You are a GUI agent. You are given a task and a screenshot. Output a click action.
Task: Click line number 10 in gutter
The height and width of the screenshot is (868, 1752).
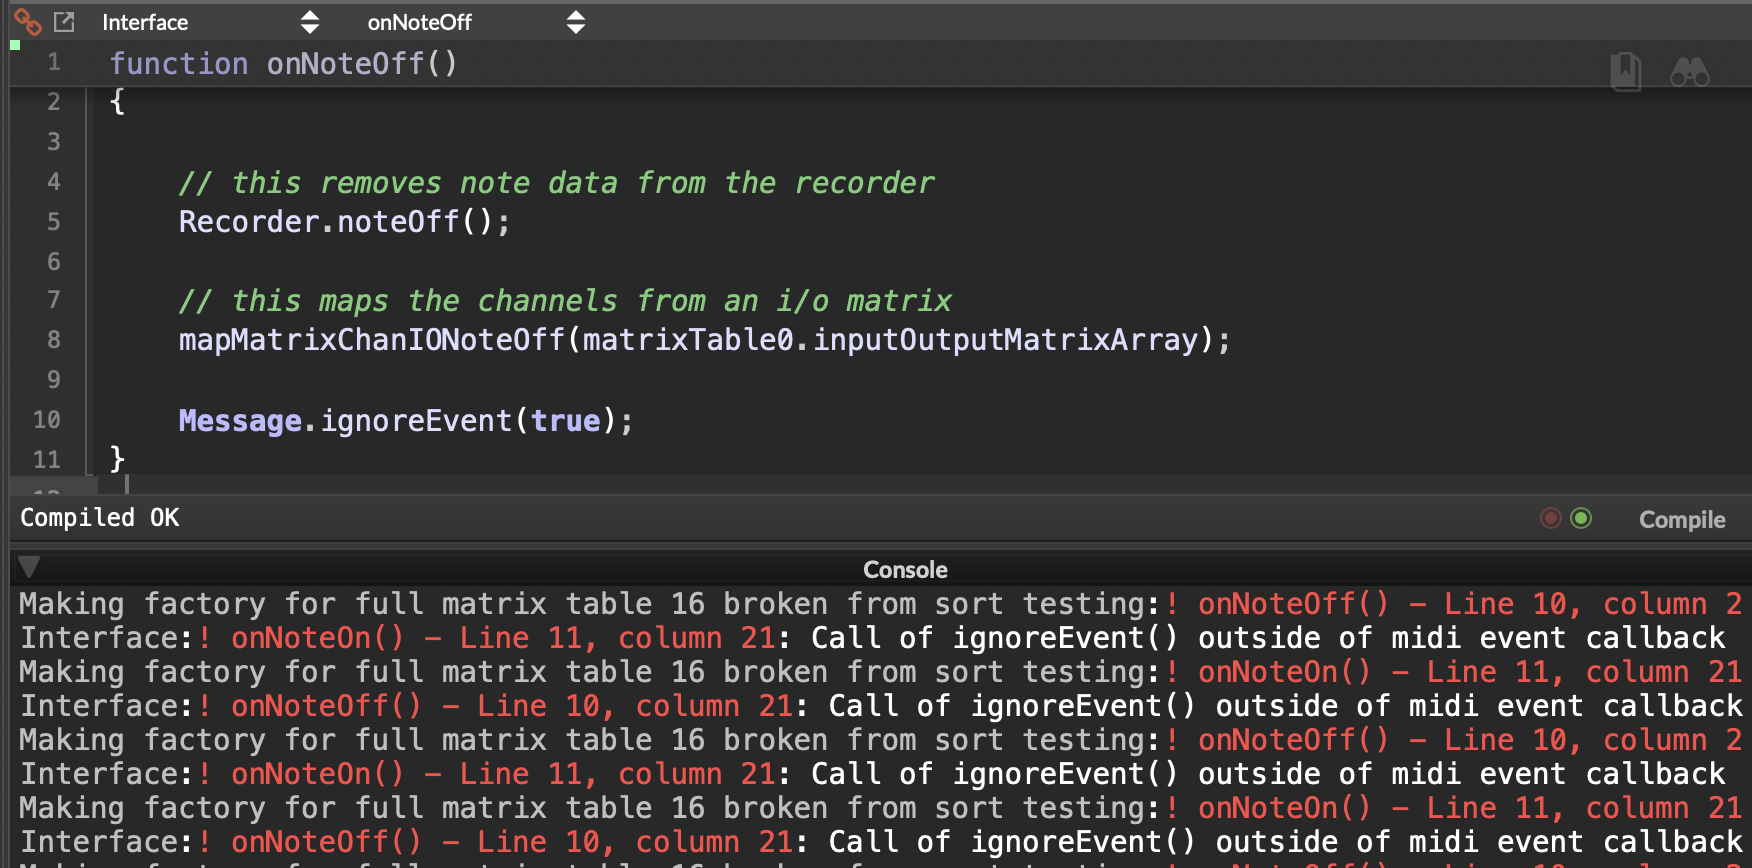tap(47, 420)
